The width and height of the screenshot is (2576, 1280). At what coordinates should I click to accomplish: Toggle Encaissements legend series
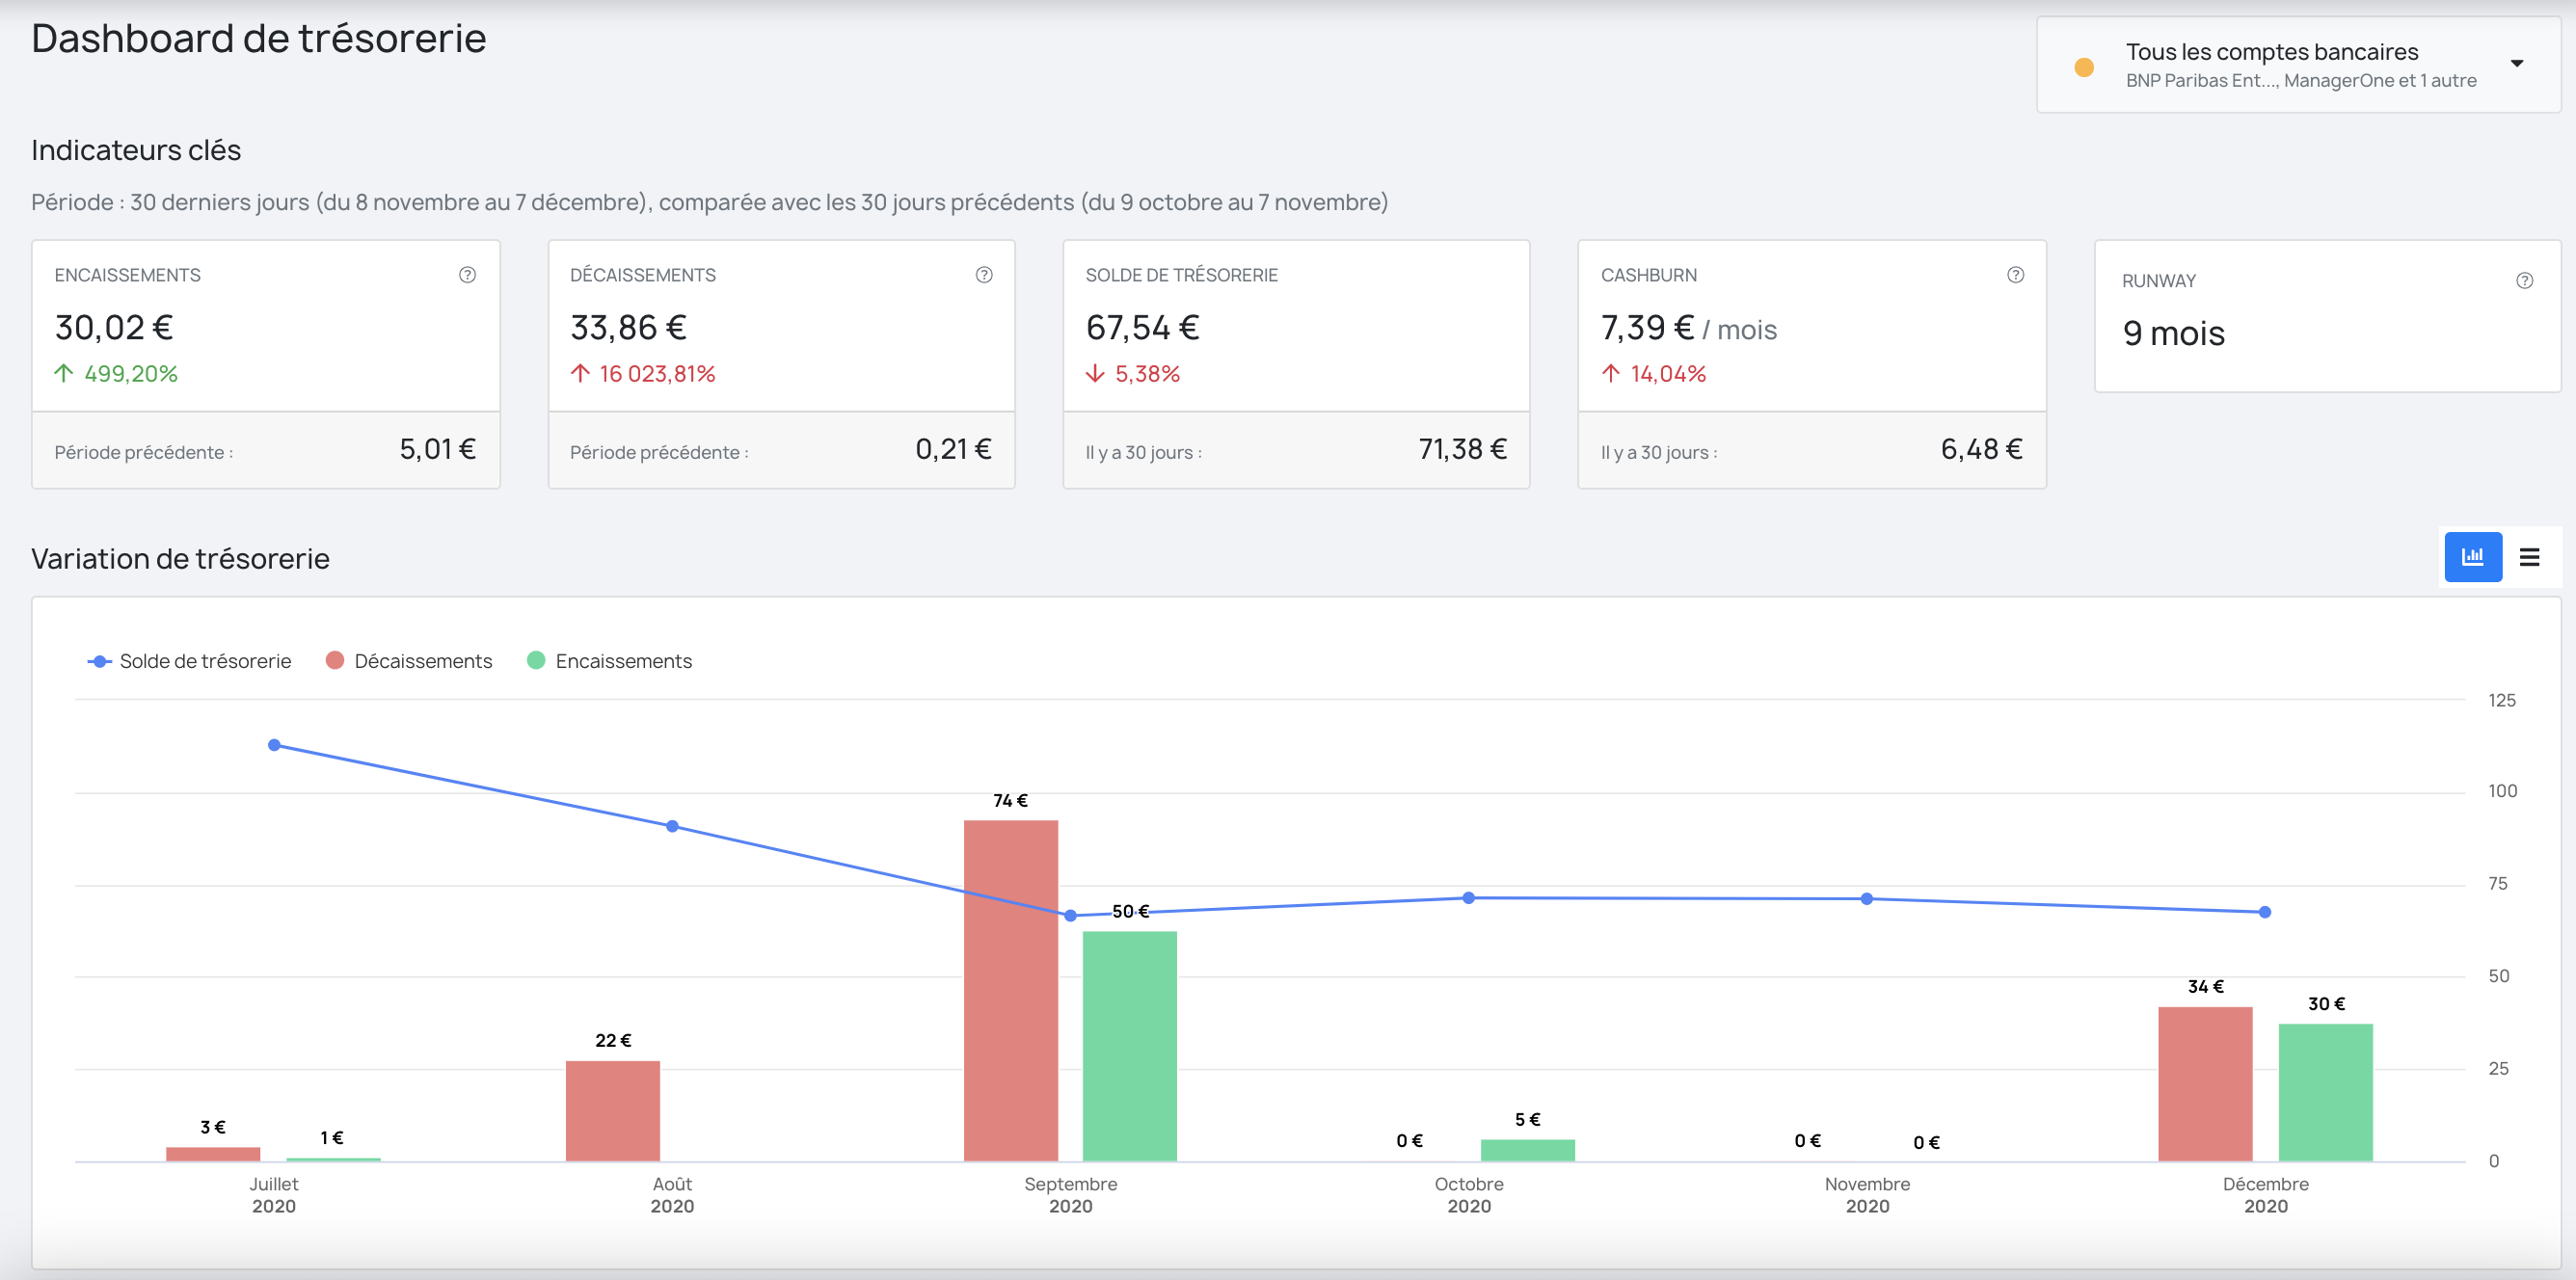tap(610, 661)
